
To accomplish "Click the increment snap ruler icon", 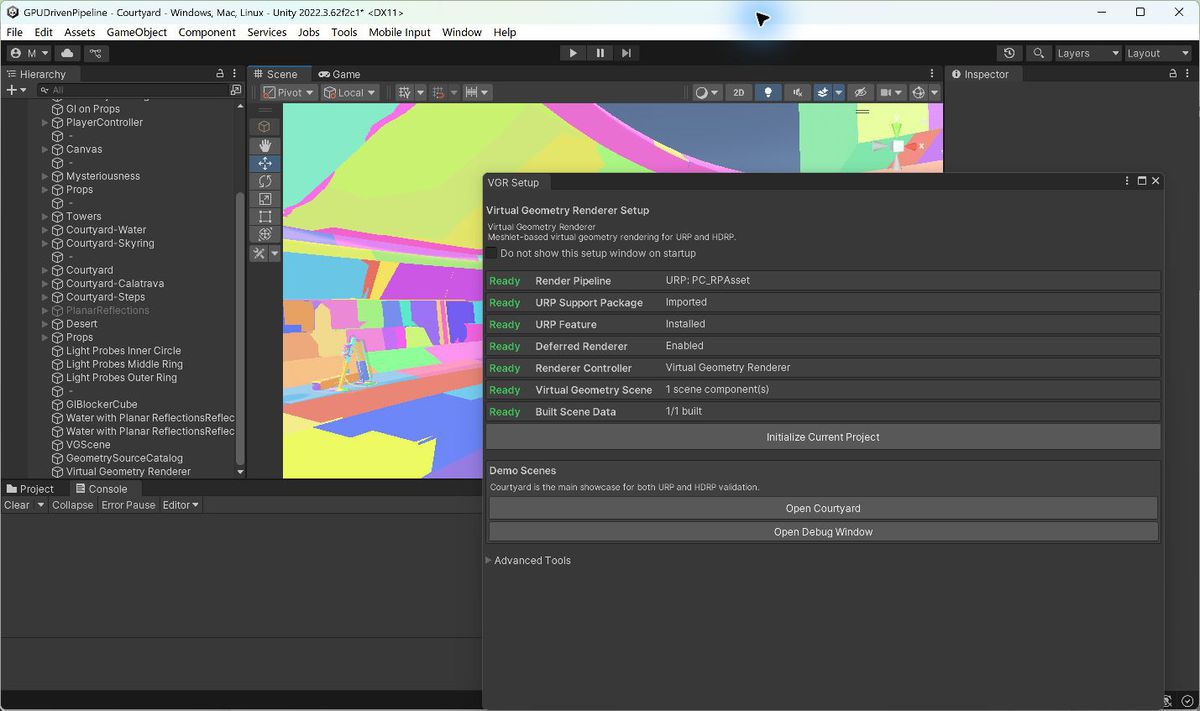I will point(472,92).
